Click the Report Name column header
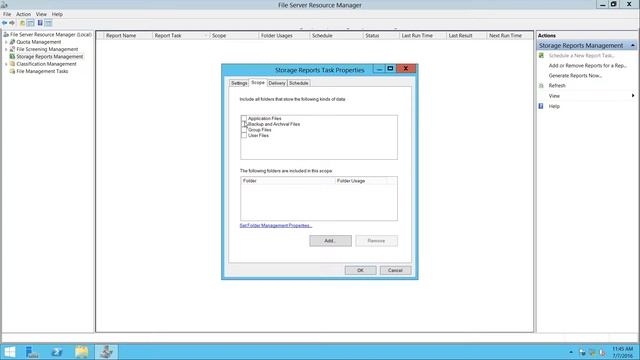 [x=128, y=36]
